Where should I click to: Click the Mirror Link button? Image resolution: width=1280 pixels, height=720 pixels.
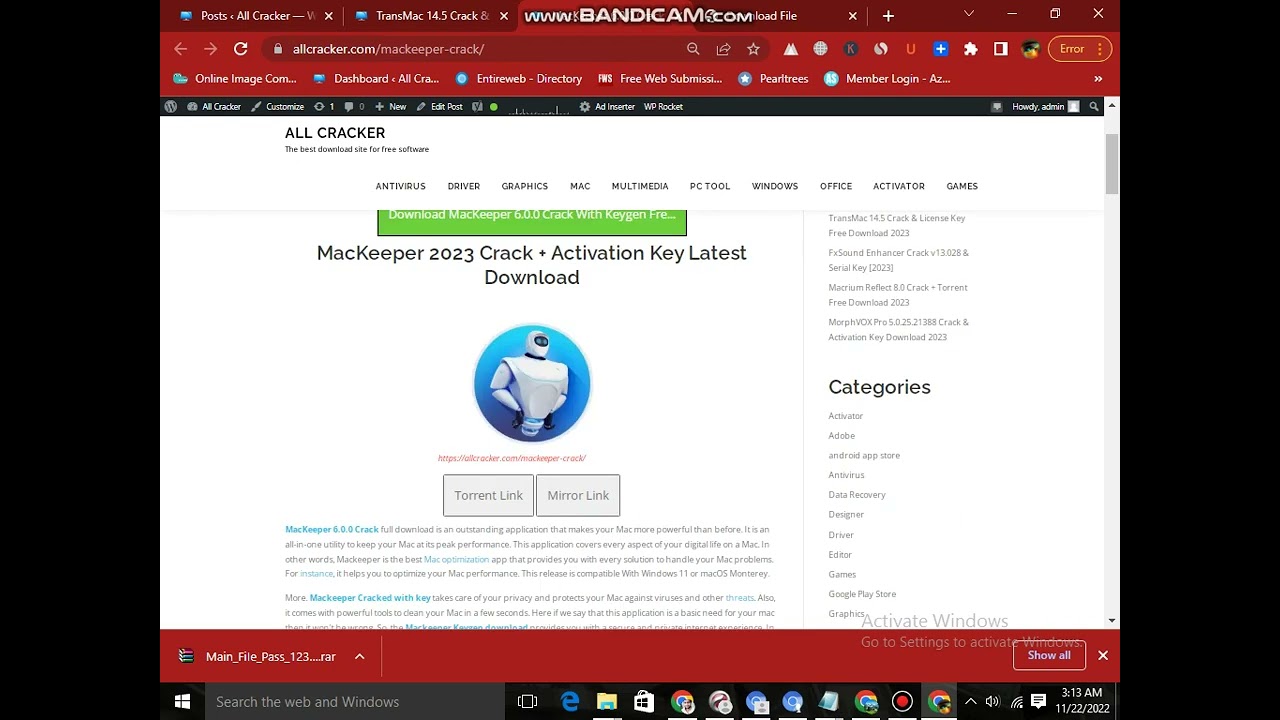pyautogui.click(x=578, y=495)
